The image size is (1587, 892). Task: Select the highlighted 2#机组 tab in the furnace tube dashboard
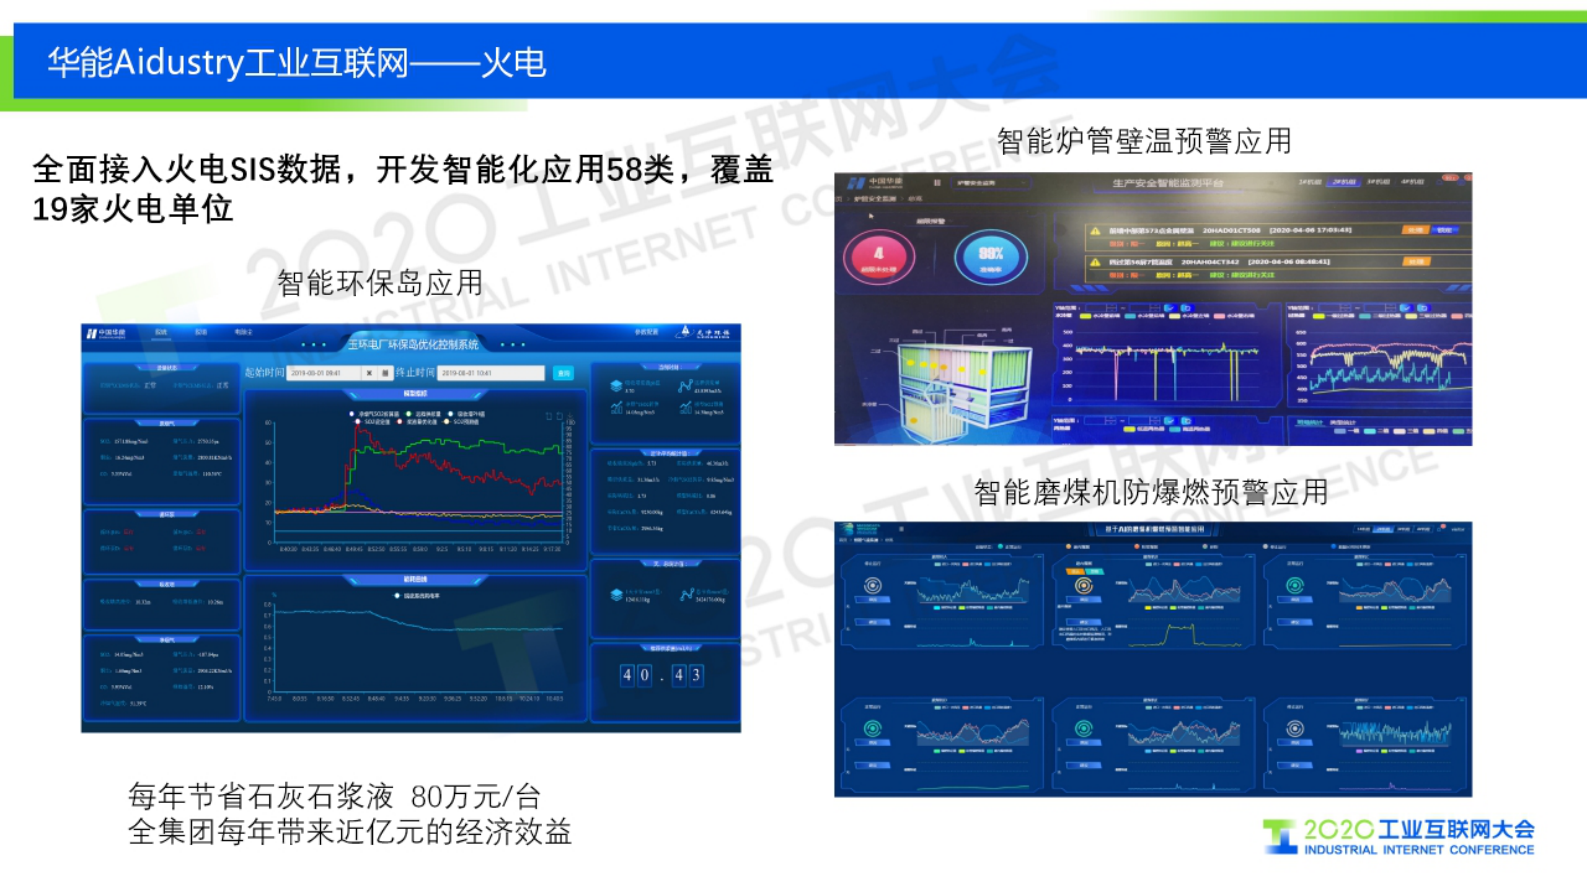tap(1344, 182)
